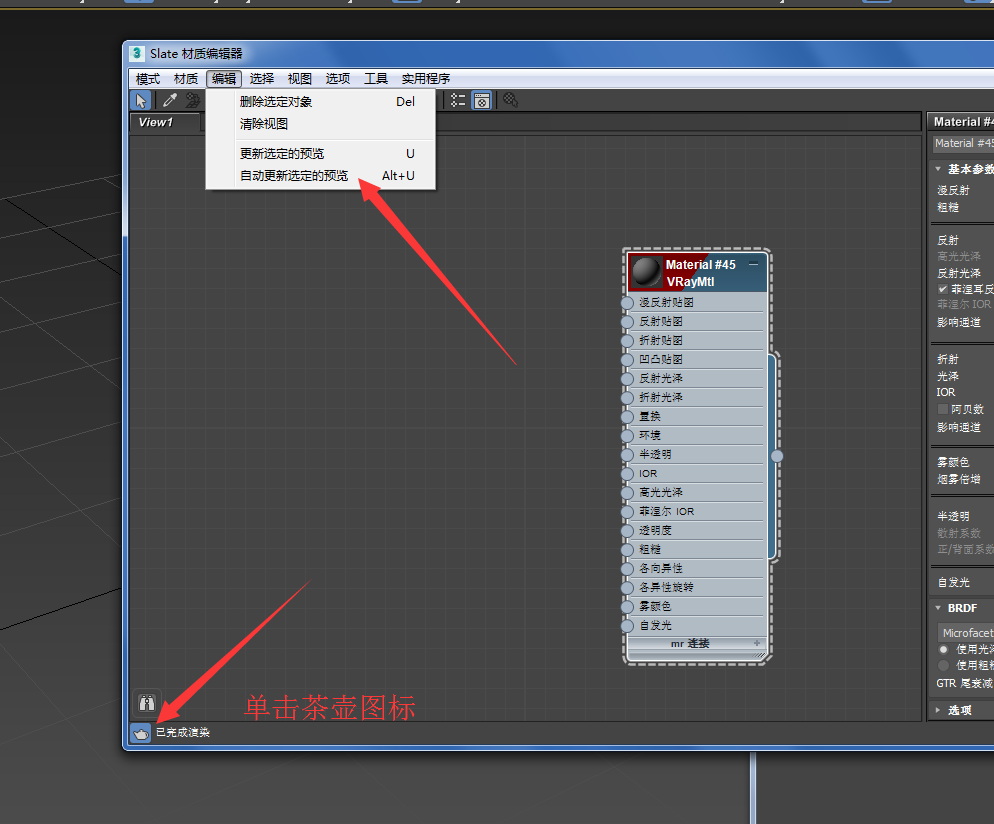Choose 删除选定对象 from the menu
The width and height of the screenshot is (994, 824).
click(321, 101)
